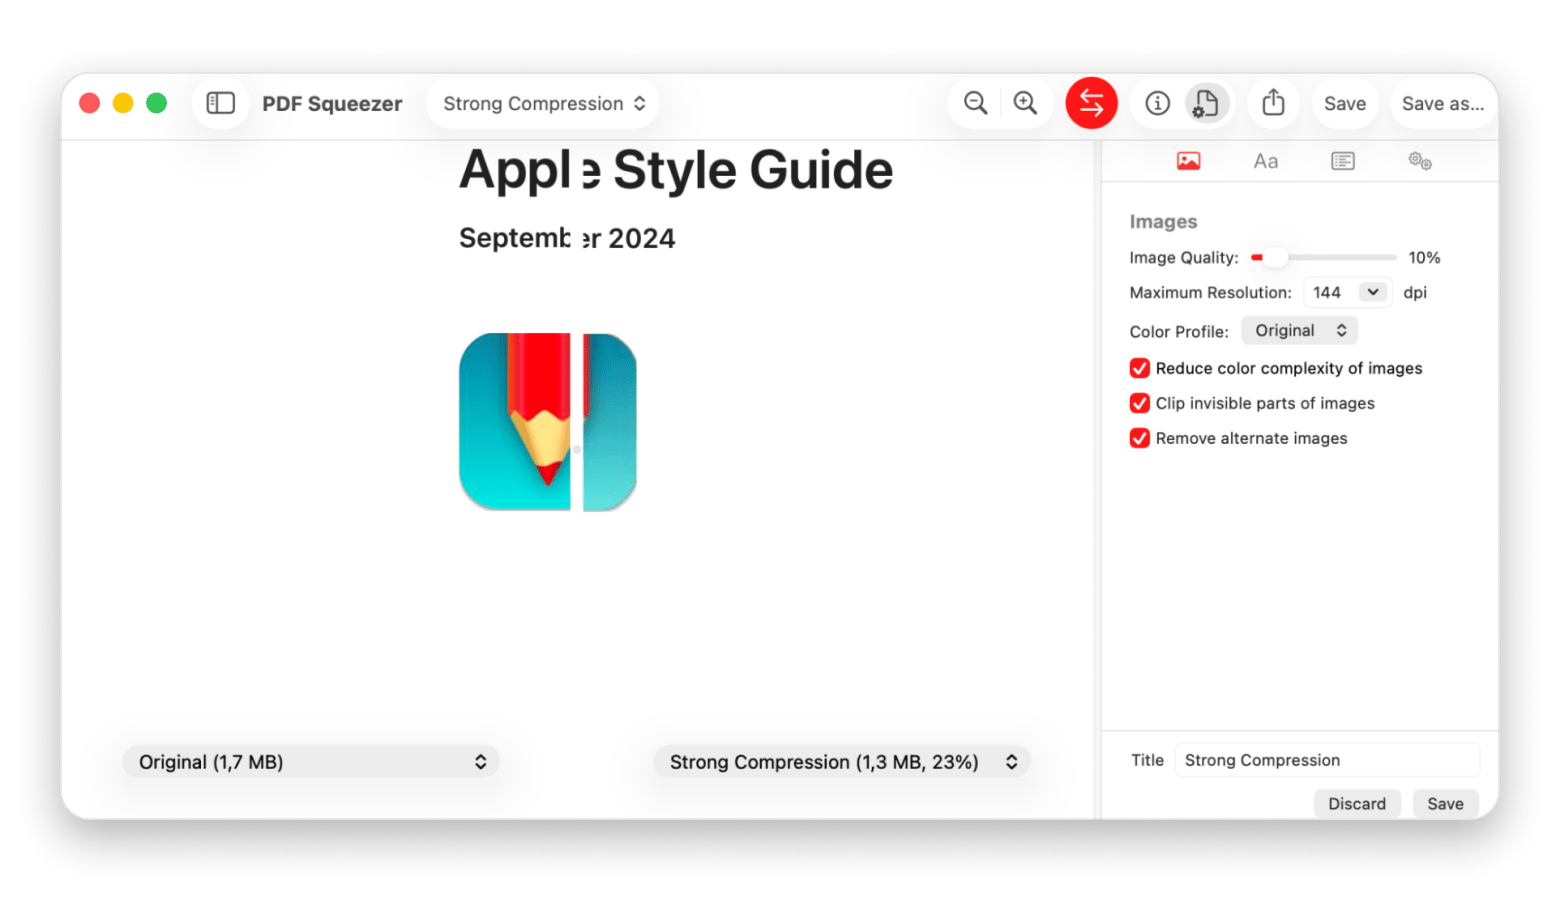Open the document info icon

1157,103
